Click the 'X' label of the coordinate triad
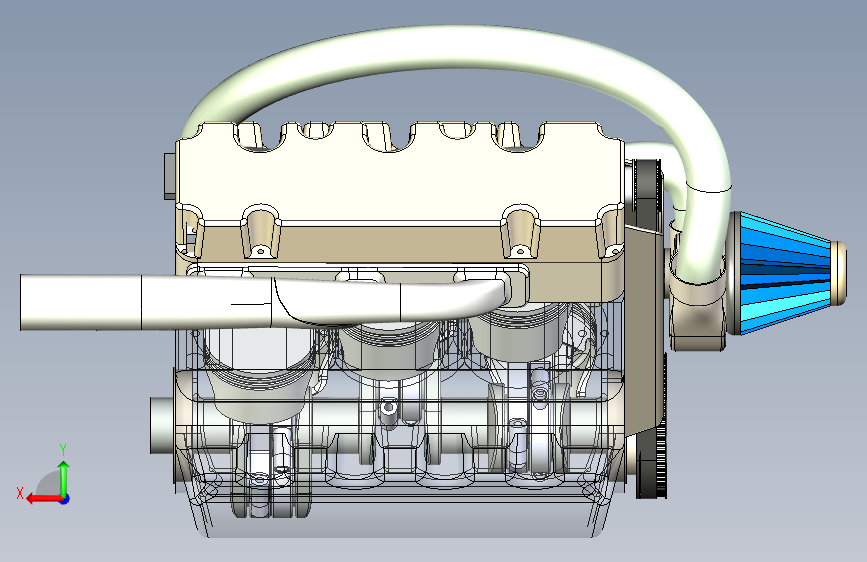Image resolution: width=867 pixels, height=562 pixels. tap(20, 493)
